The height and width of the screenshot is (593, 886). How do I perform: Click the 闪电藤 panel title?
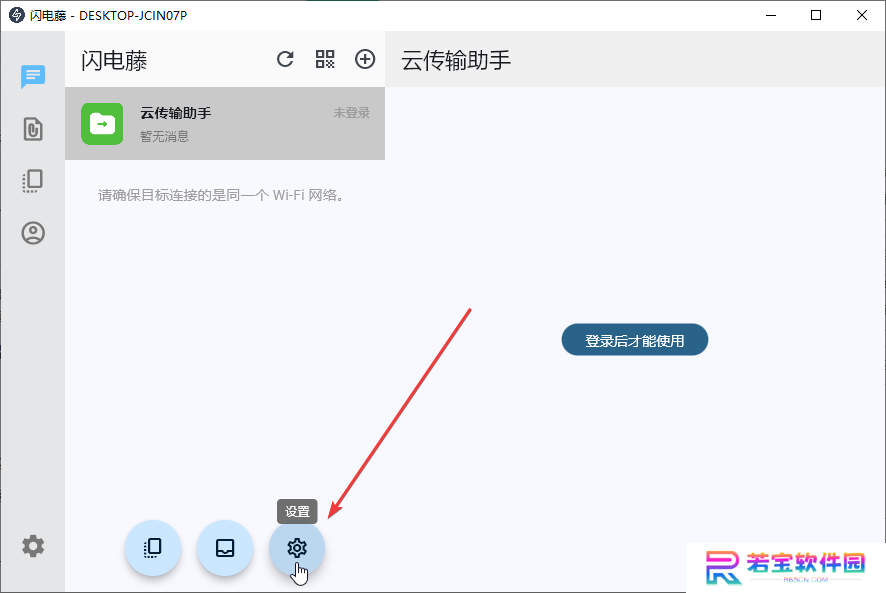[x=114, y=60]
